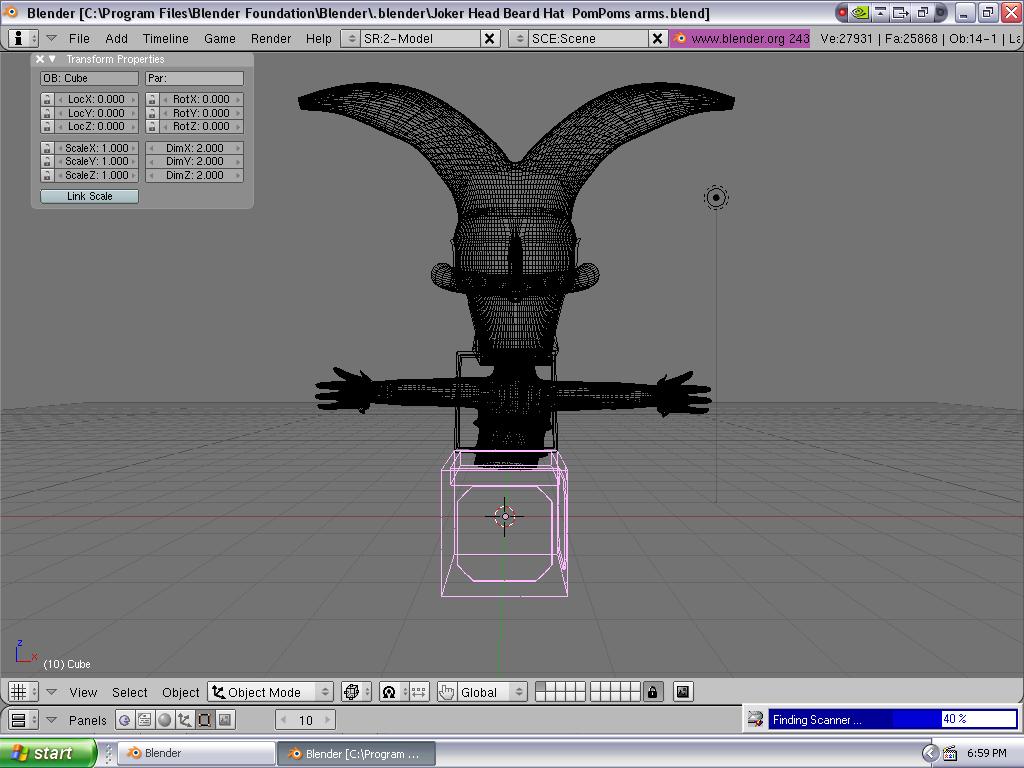Delete the SR:2-Model screen with X

pyautogui.click(x=488, y=39)
